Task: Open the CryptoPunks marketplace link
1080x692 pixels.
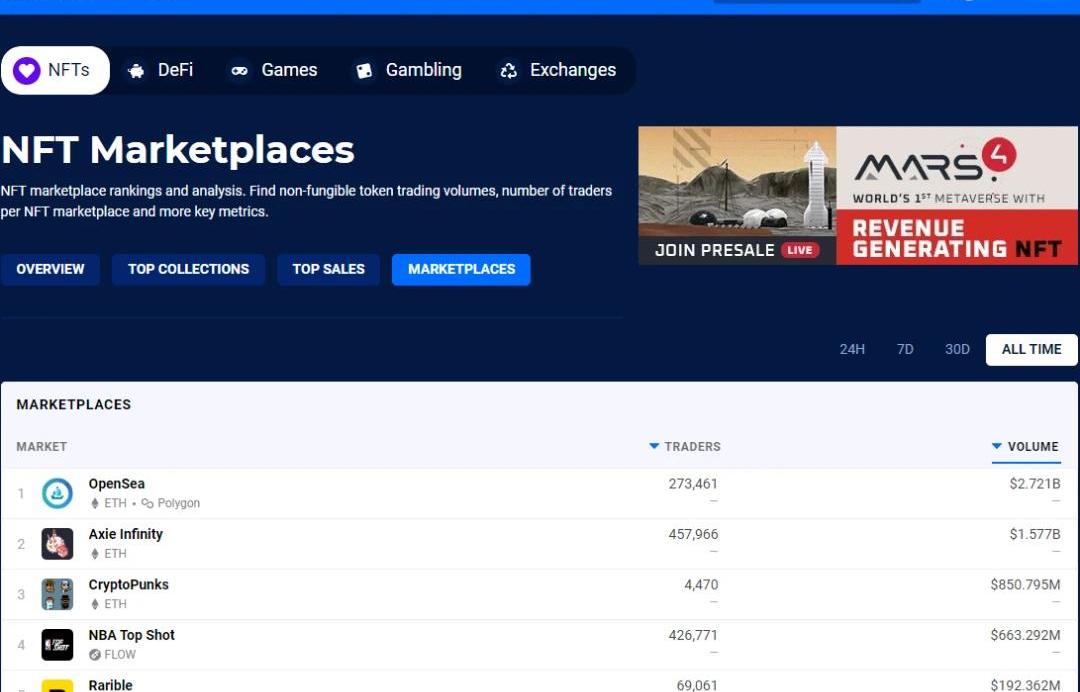Action: [x=128, y=585]
